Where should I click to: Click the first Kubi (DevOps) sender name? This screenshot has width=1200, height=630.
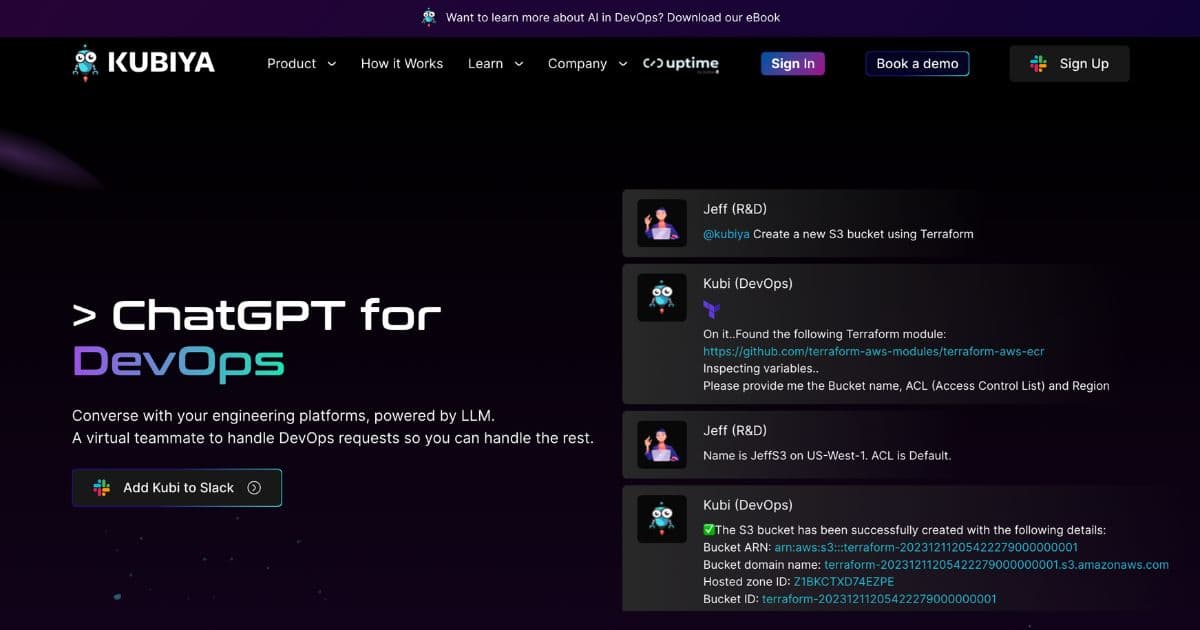748,283
